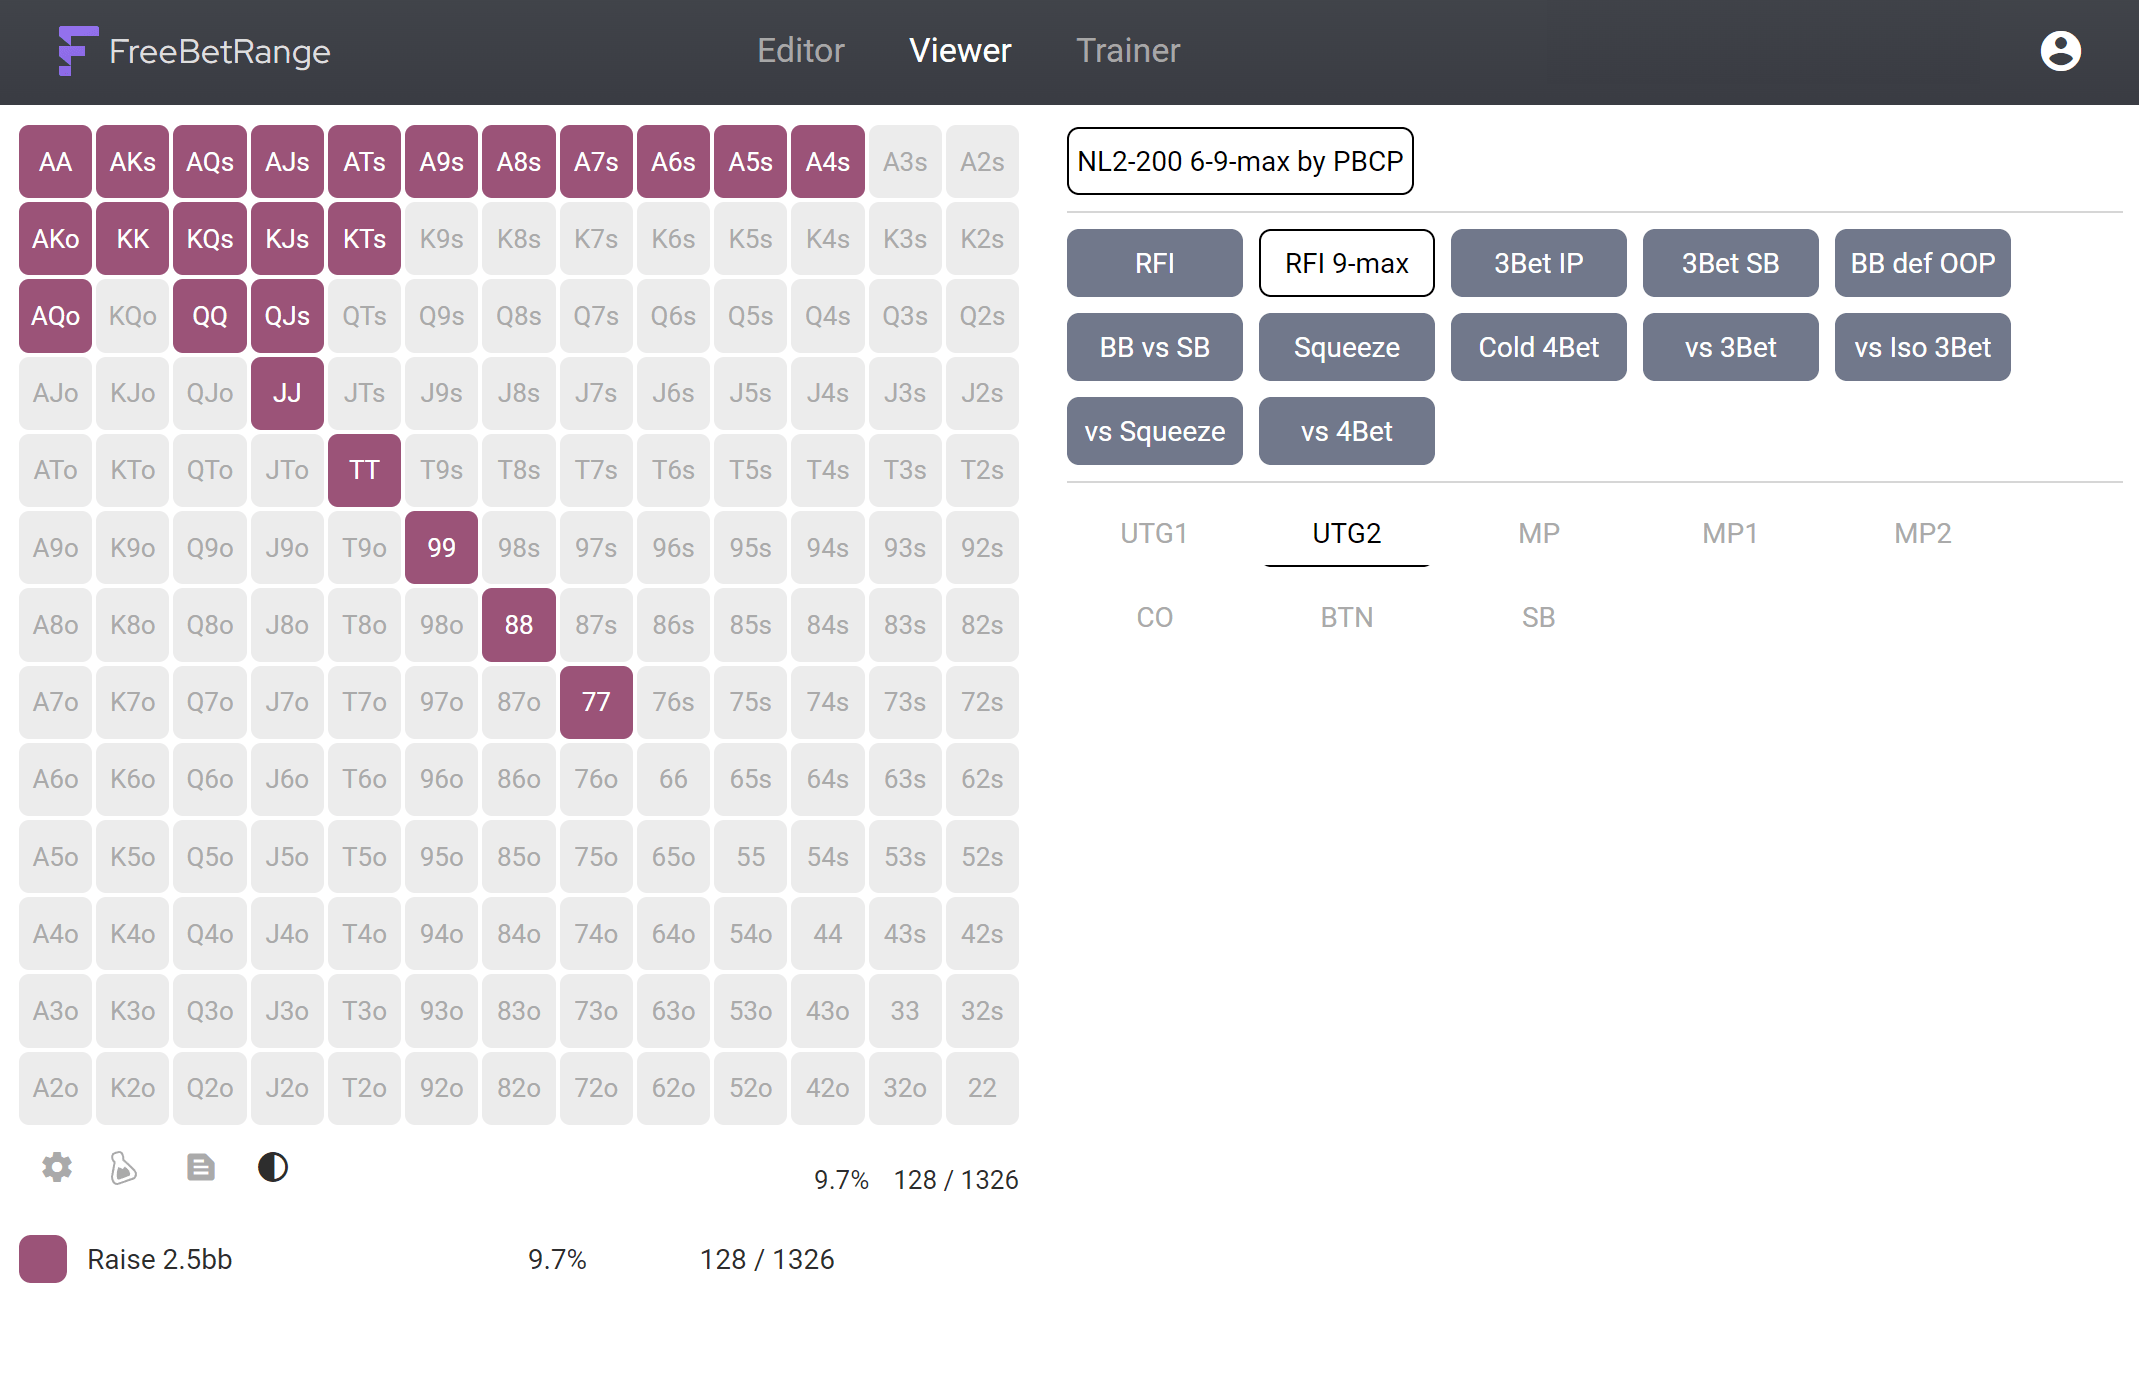Choose the MP2 position tab

coord(1923,533)
